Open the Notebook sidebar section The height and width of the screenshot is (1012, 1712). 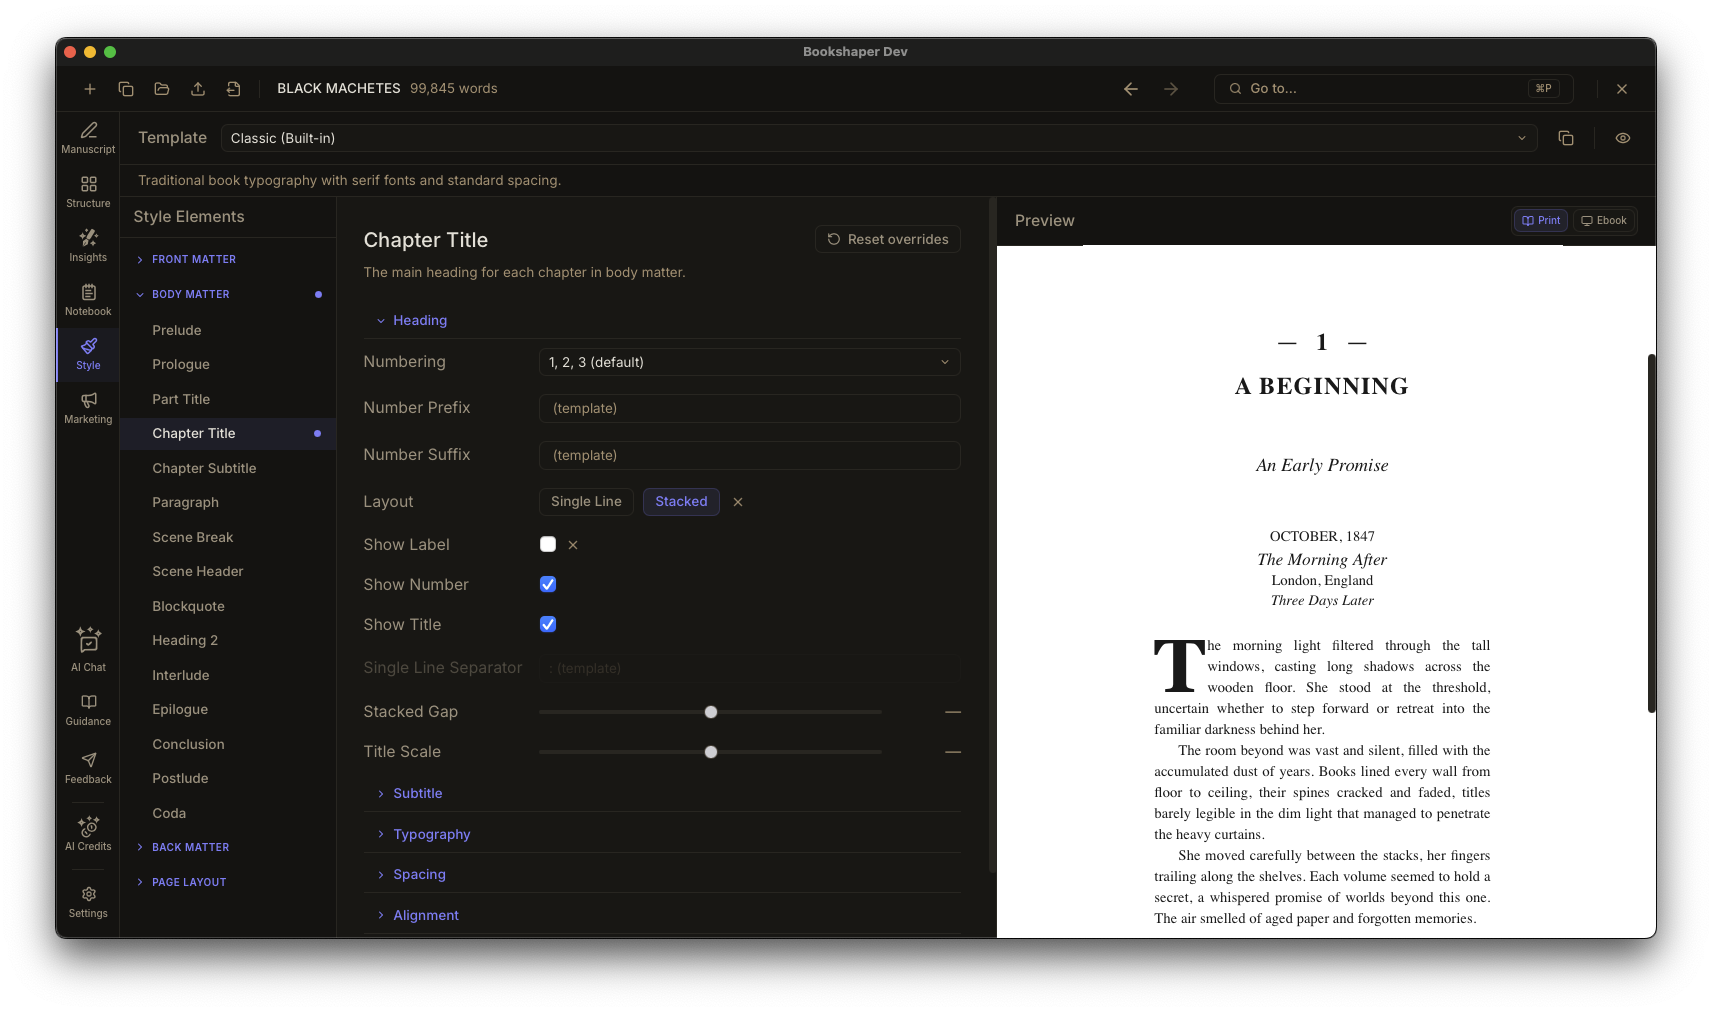coord(88,300)
